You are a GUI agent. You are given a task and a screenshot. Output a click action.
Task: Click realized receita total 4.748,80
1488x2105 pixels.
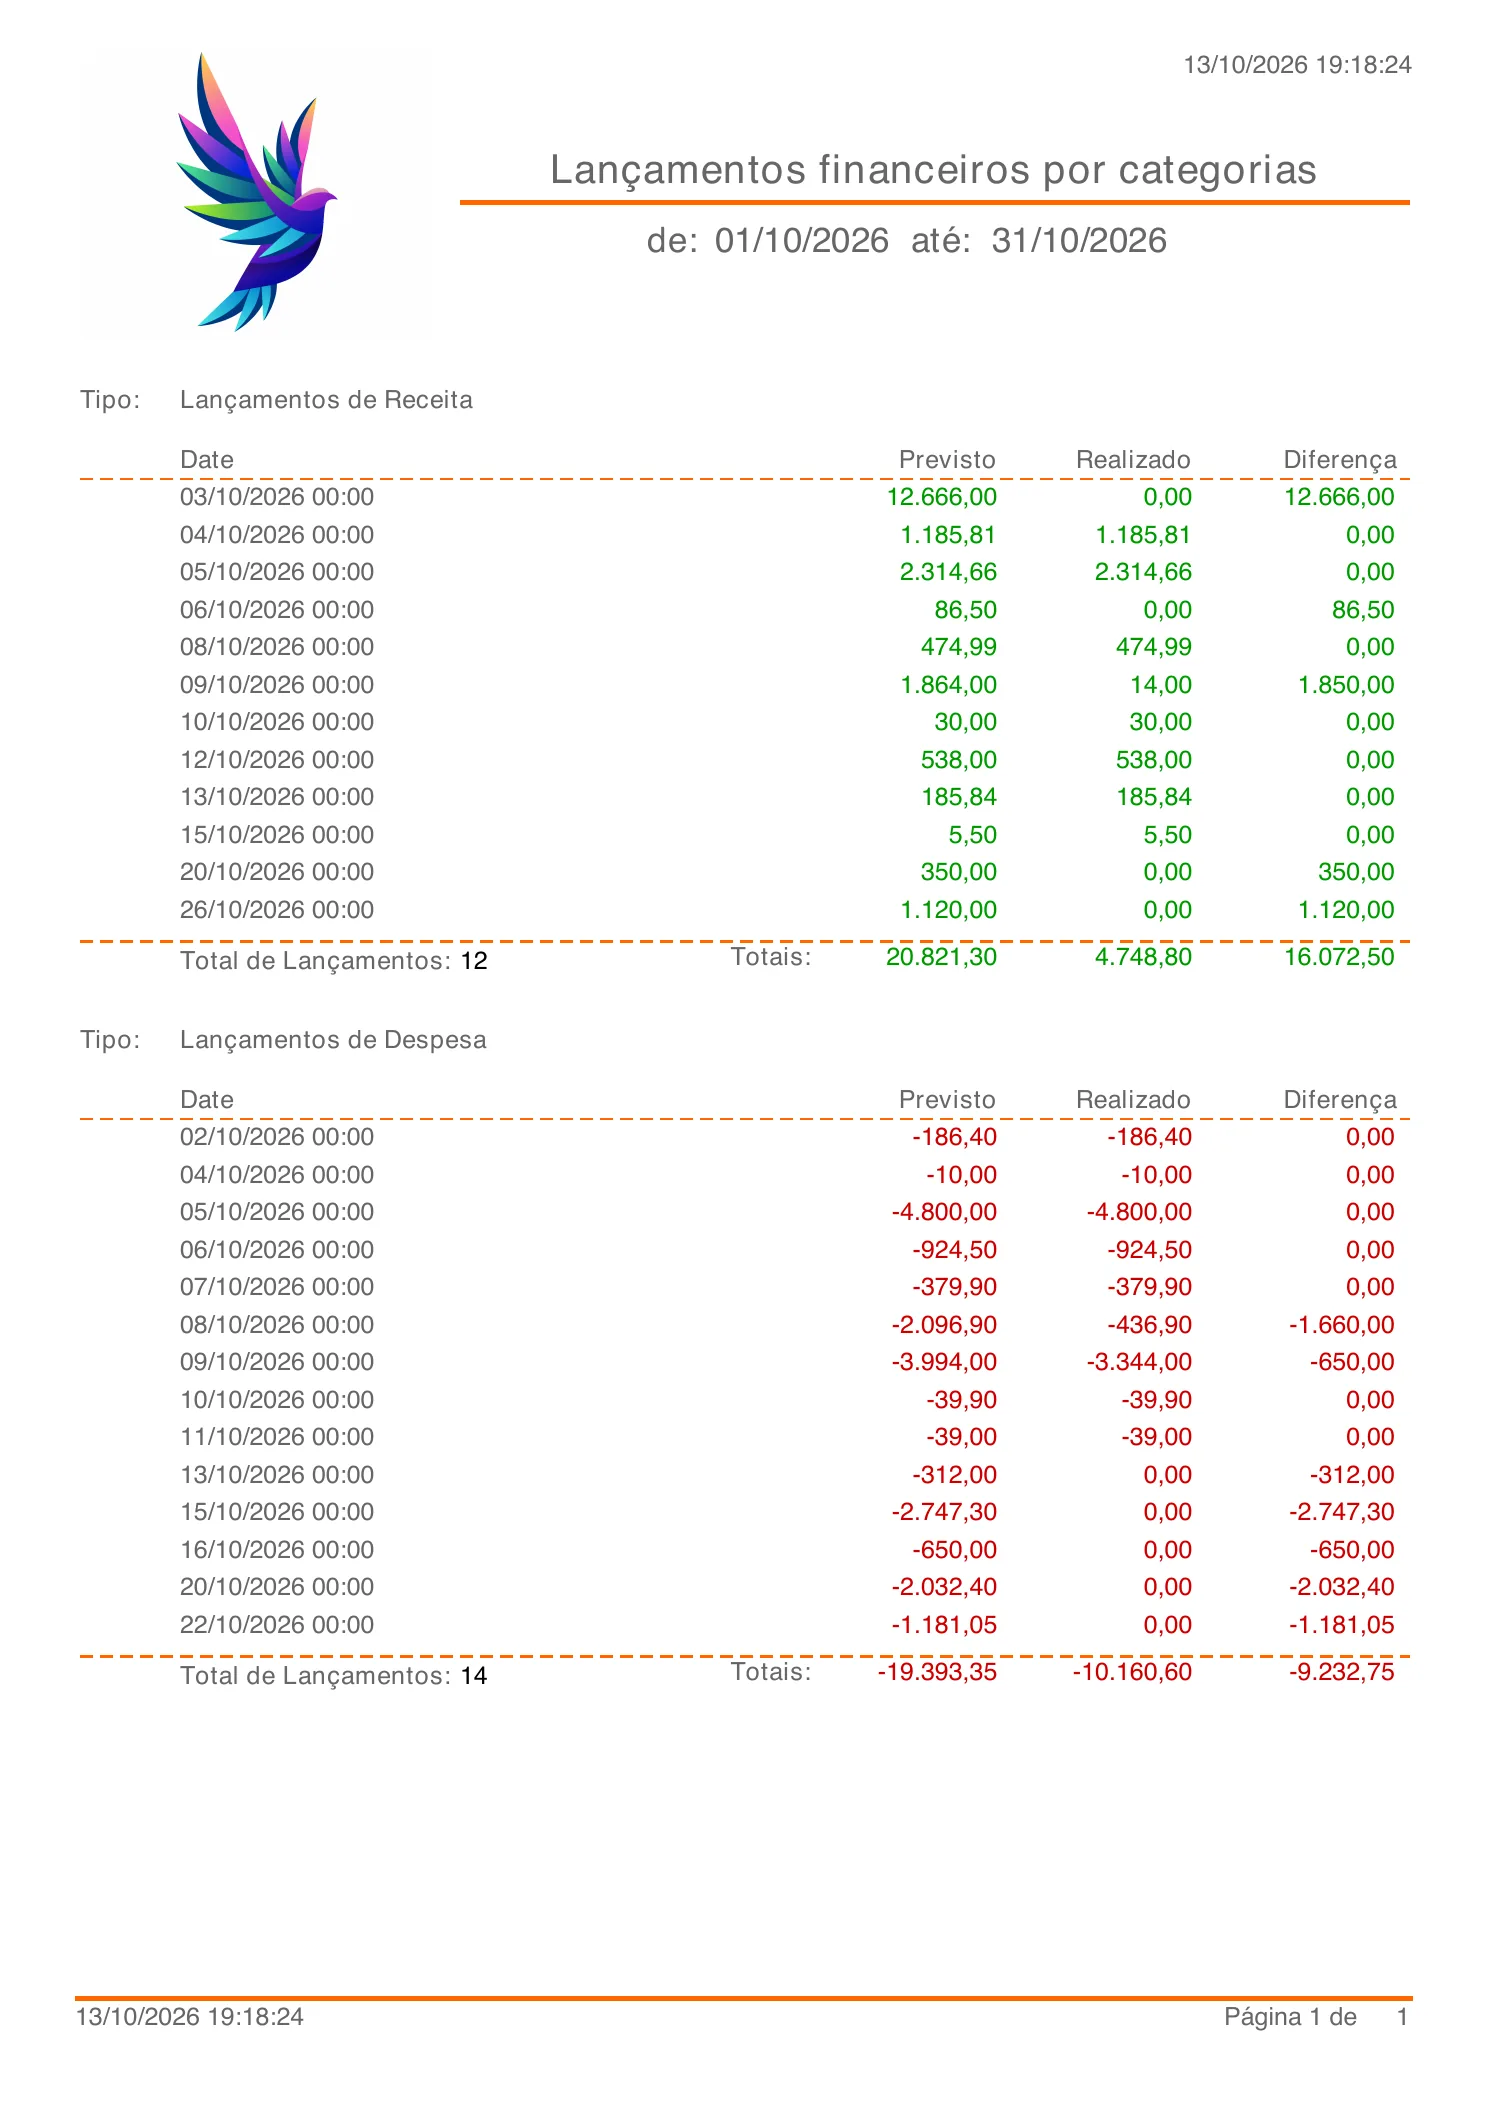point(1143,957)
